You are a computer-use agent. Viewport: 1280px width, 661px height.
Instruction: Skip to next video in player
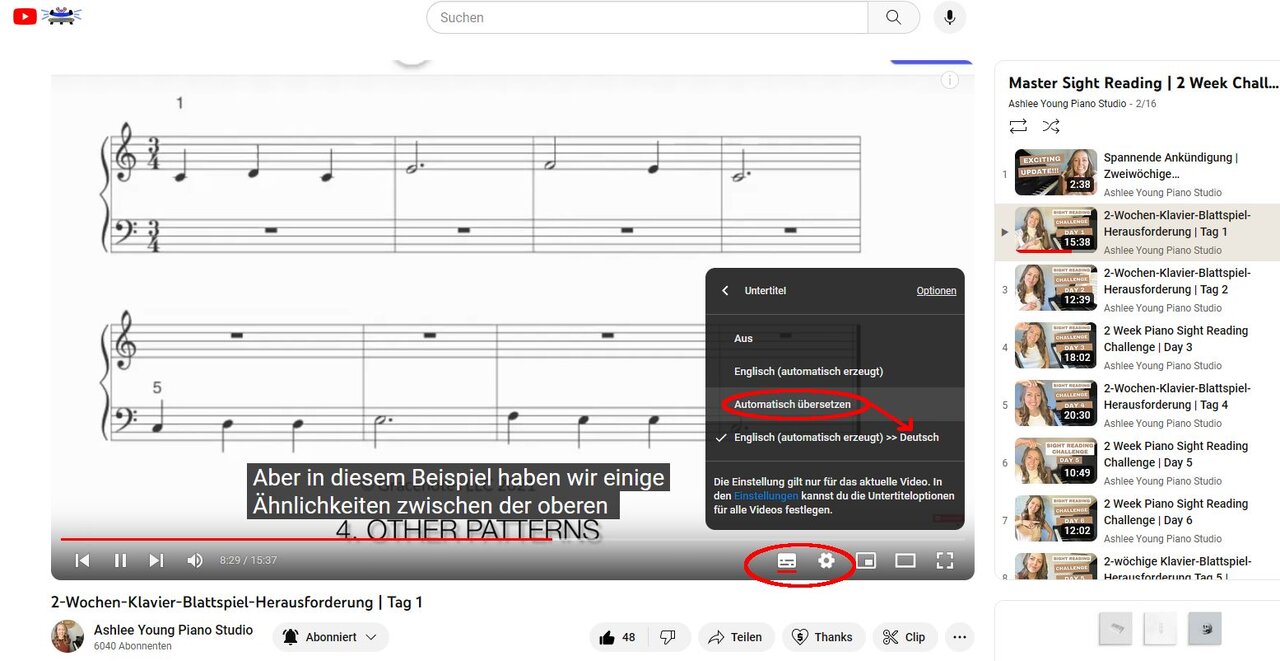click(156, 560)
